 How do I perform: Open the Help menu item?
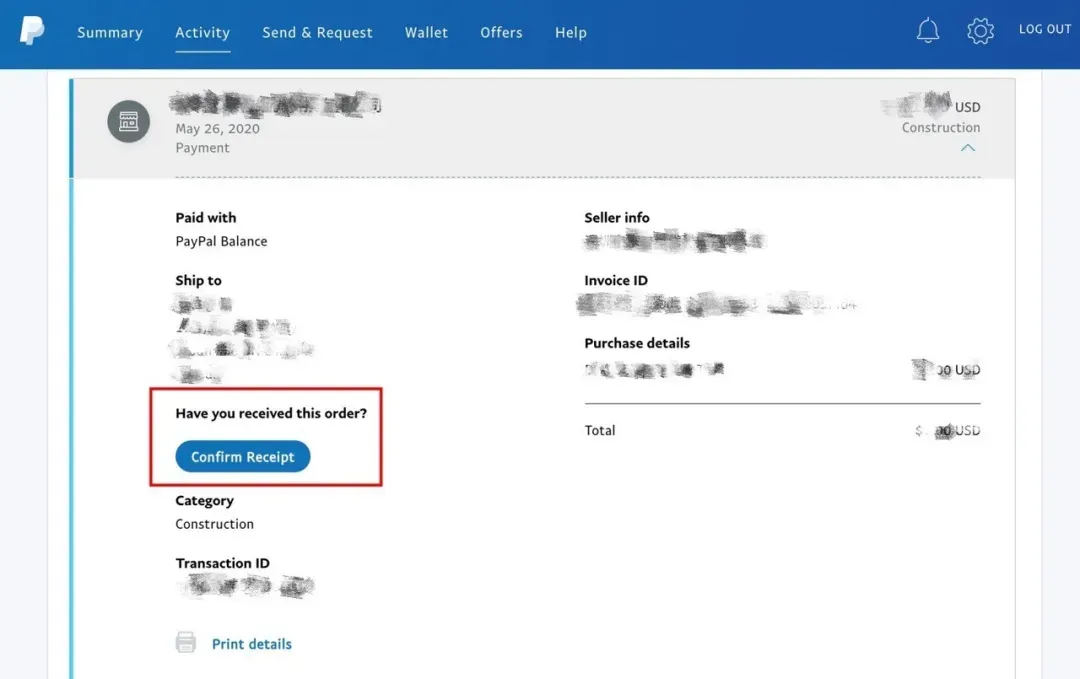[571, 32]
